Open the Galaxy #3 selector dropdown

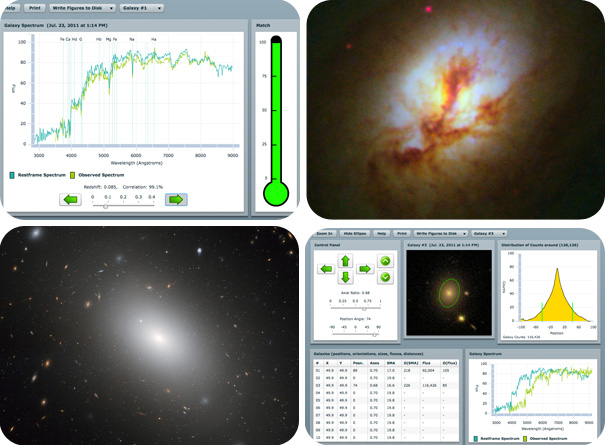click(x=489, y=233)
